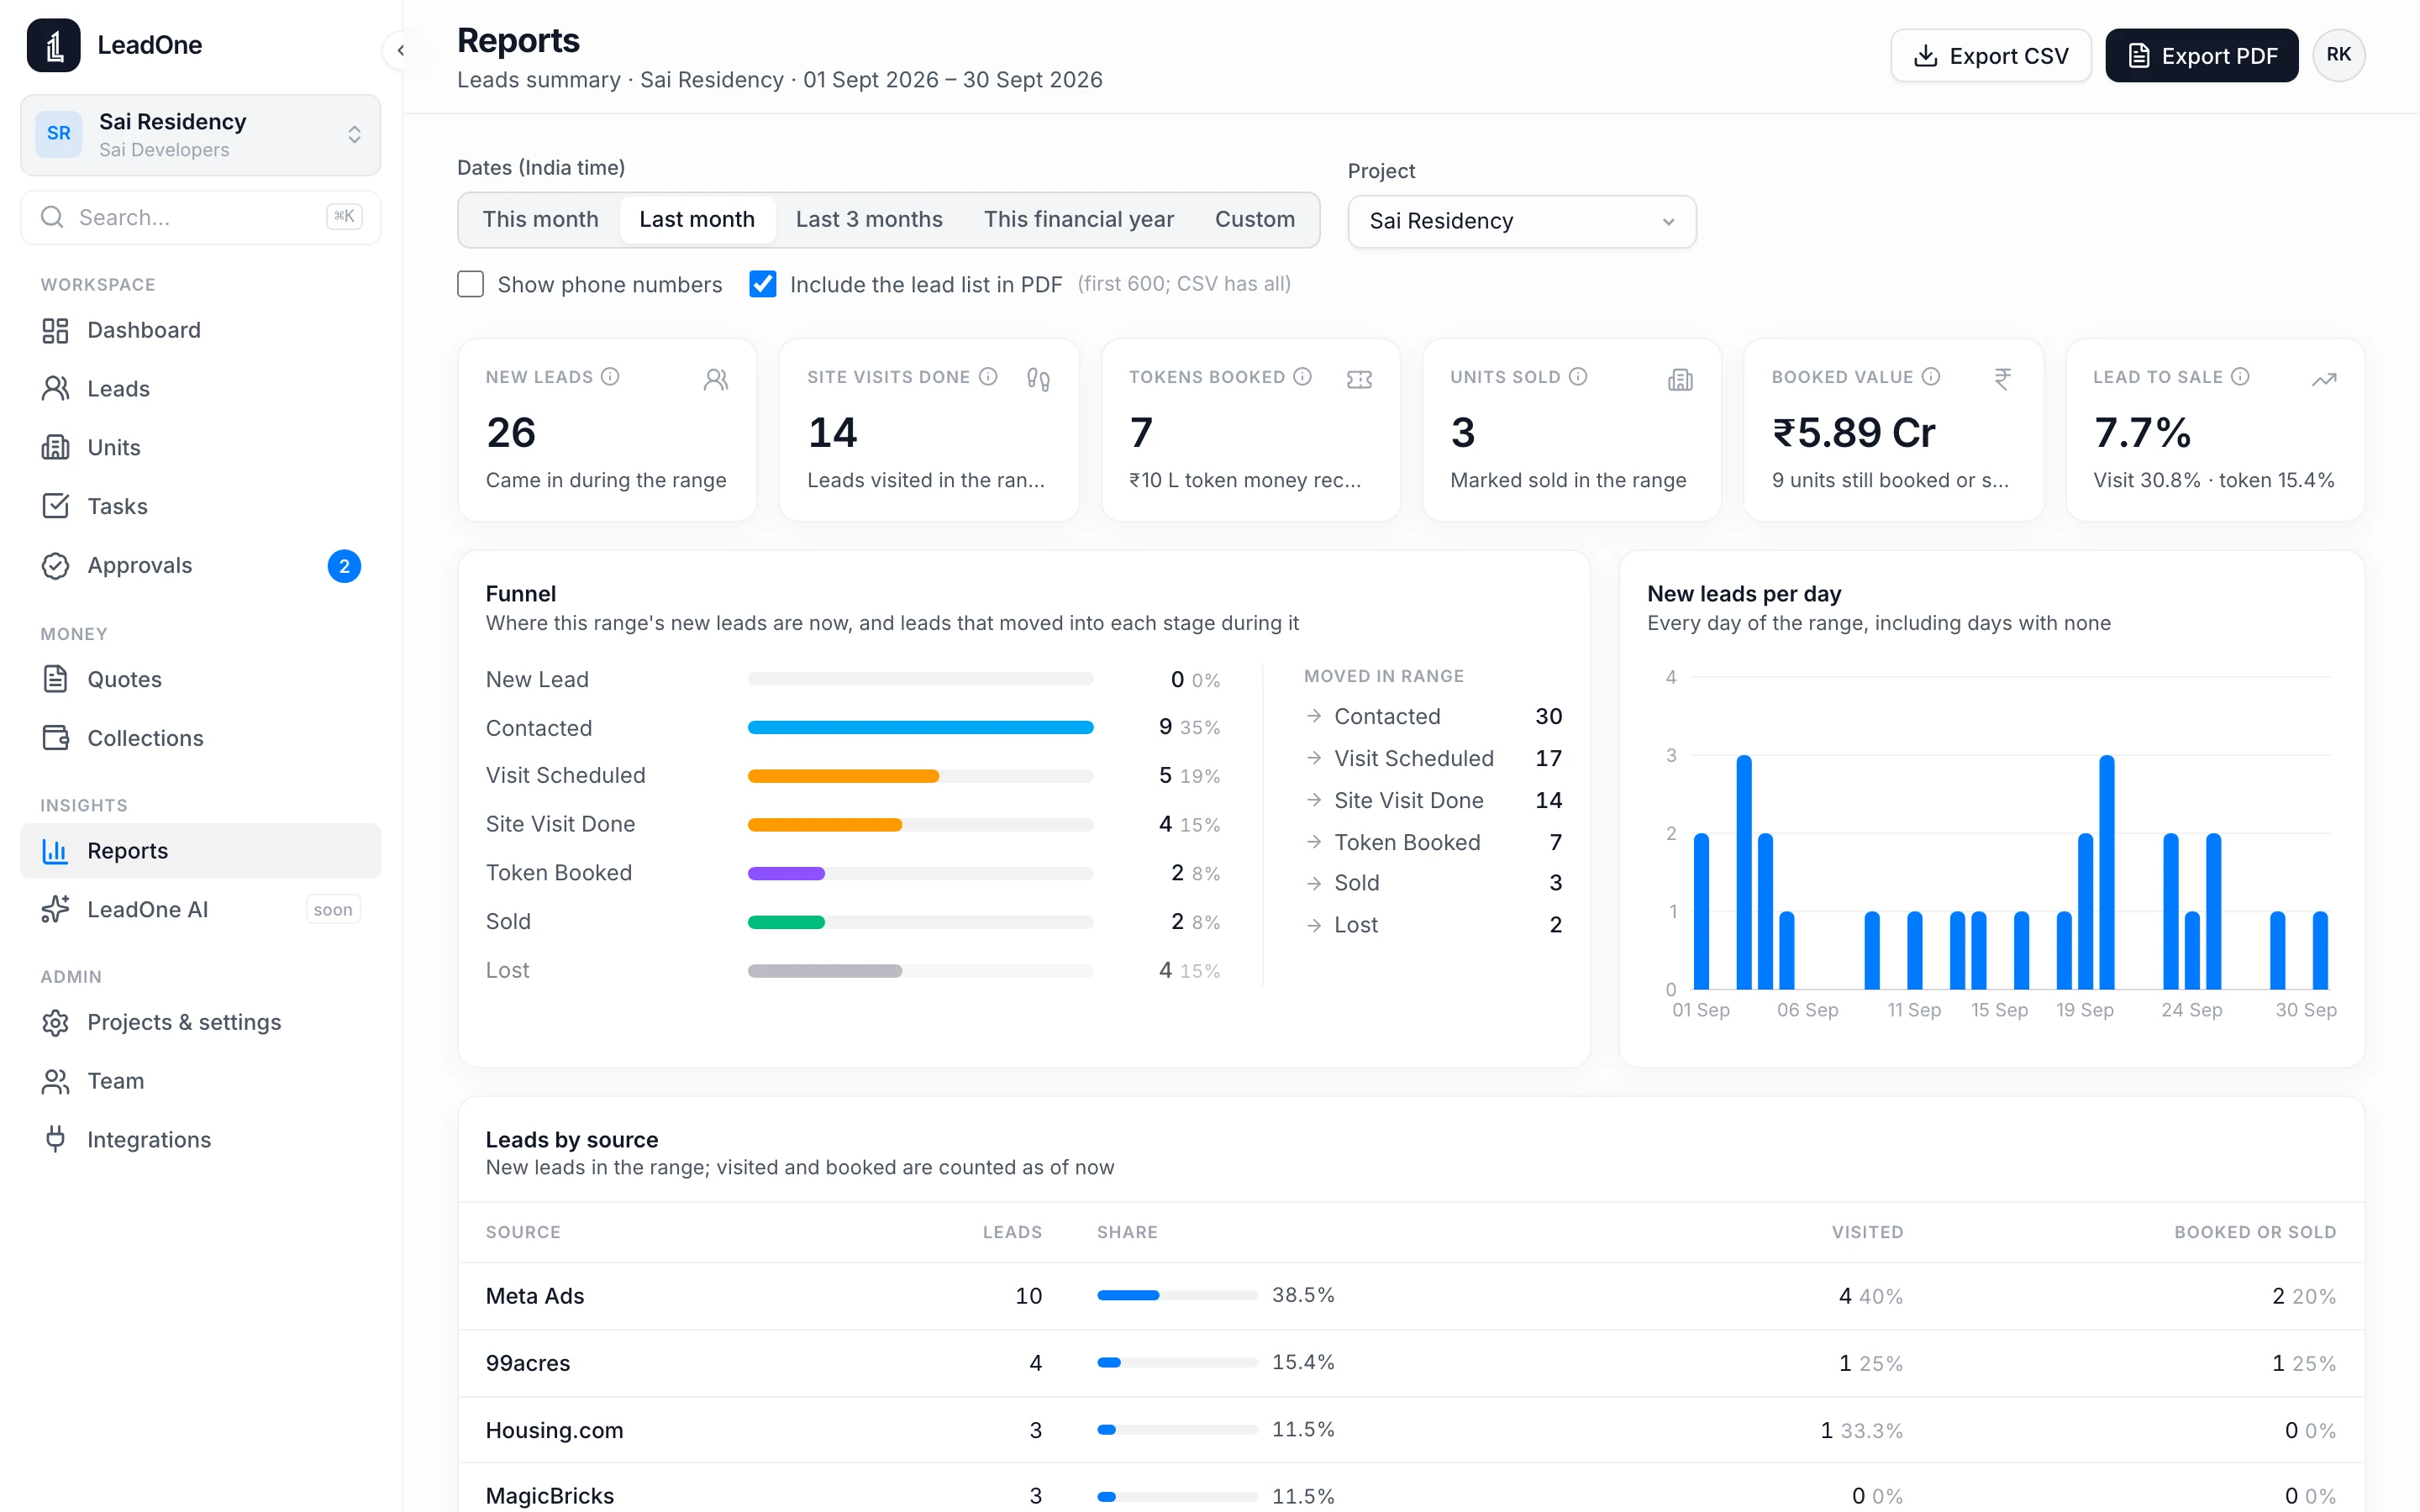The width and height of the screenshot is (2420, 1512).
Task: Open Collections page
Action: pos(200,739)
